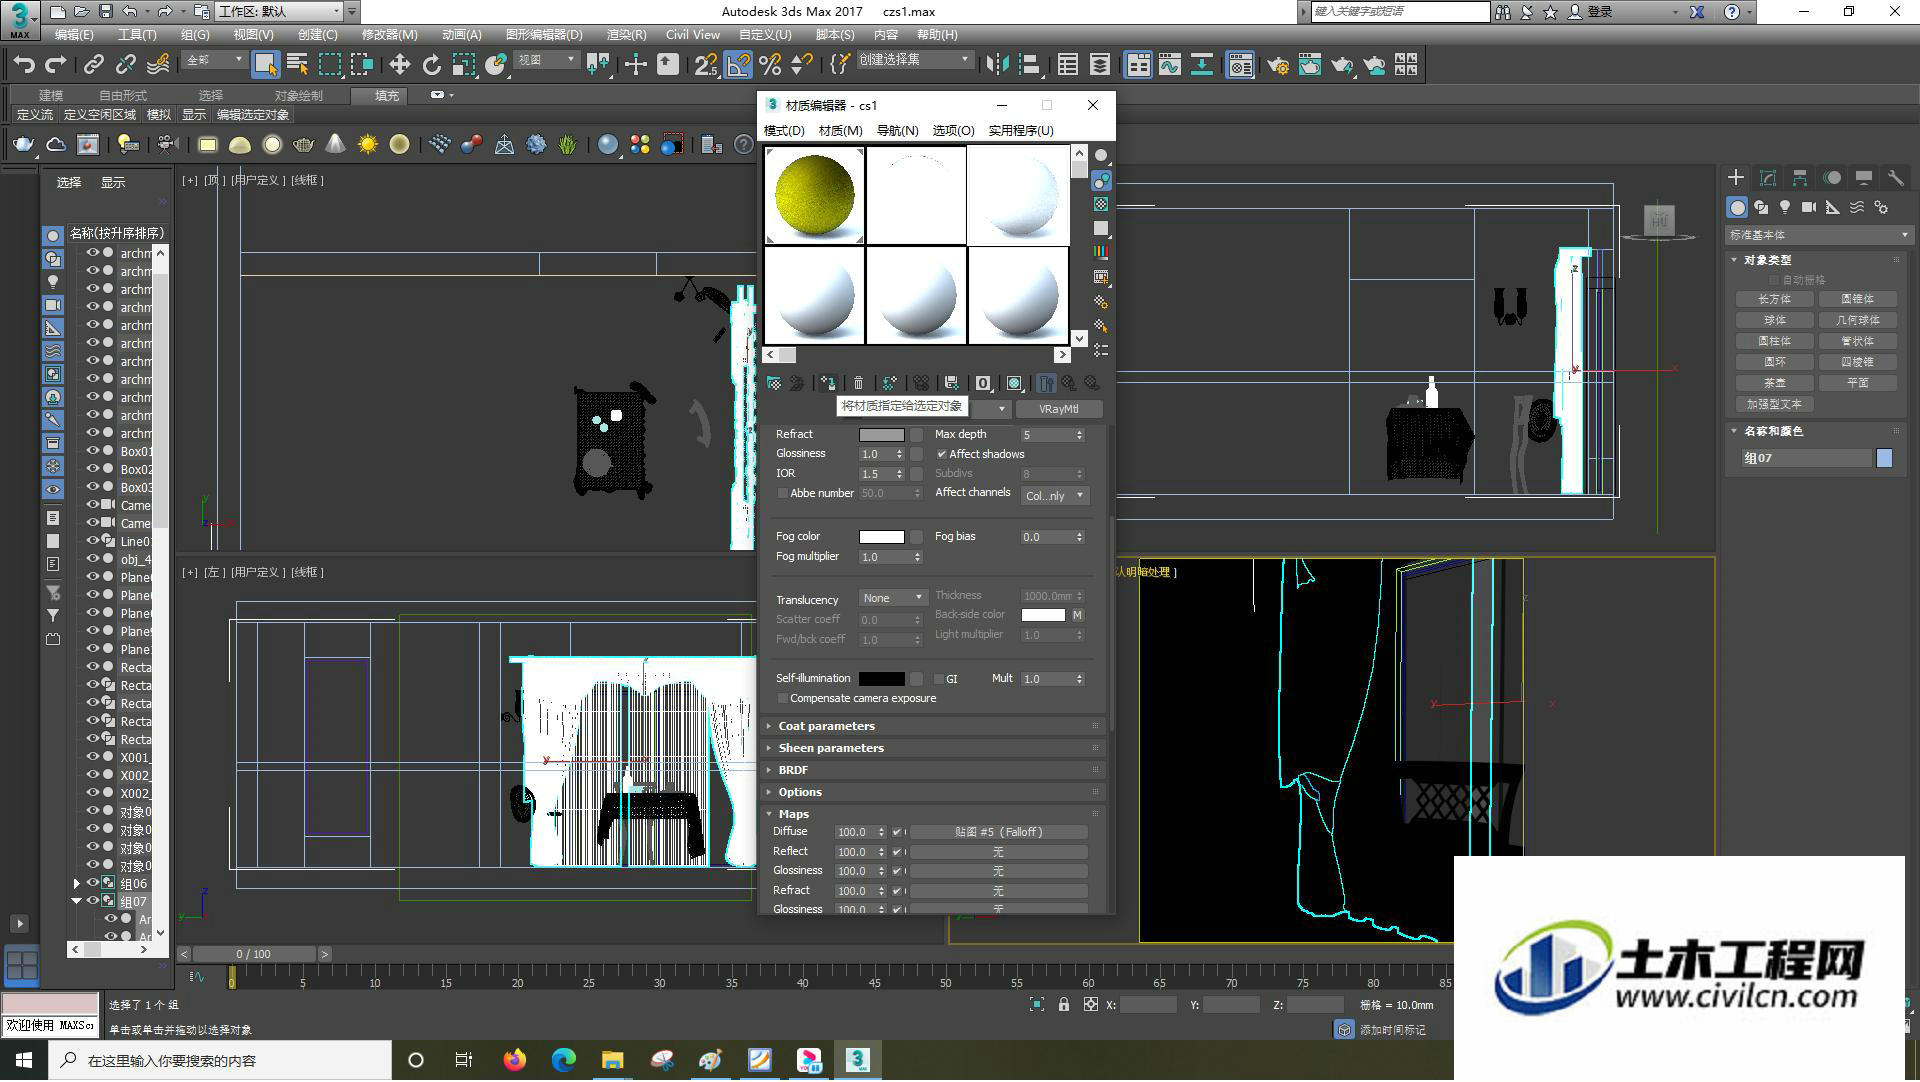
Task: Click Get Material icon in material editor
Action: coord(774,383)
